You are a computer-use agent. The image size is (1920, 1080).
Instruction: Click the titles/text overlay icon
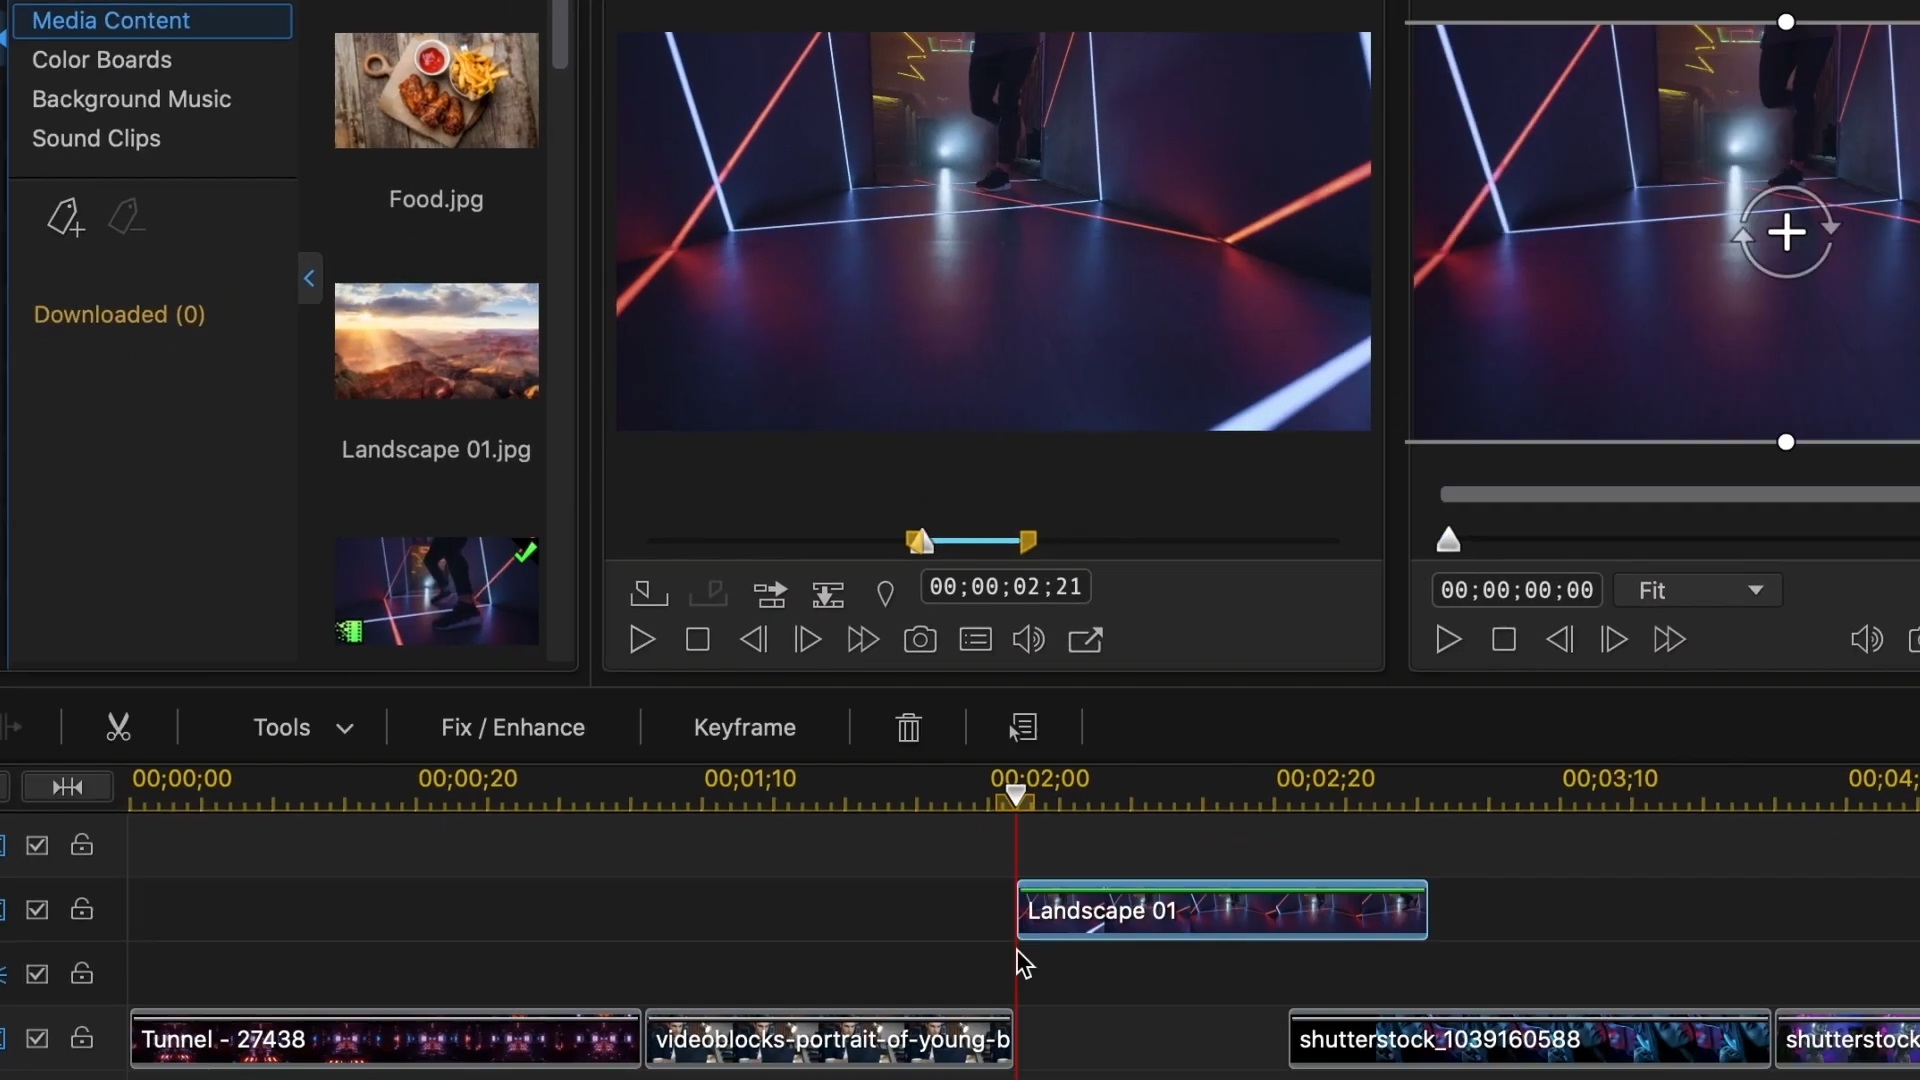pyautogui.click(x=976, y=640)
